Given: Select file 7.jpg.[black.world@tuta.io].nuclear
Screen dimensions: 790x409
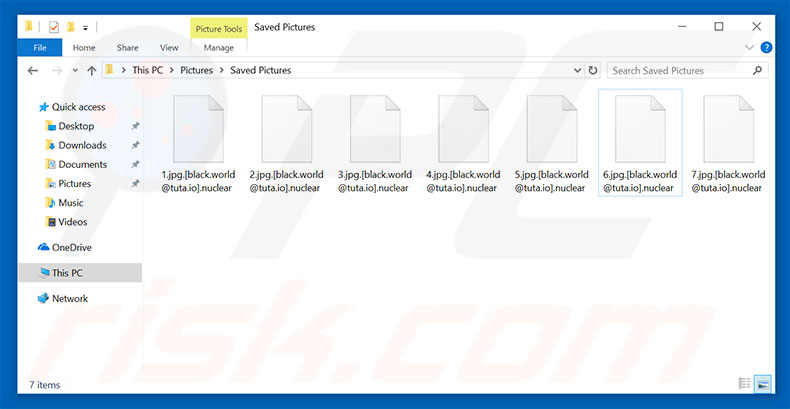Looking at the screenshot, I should coord(729,144).
